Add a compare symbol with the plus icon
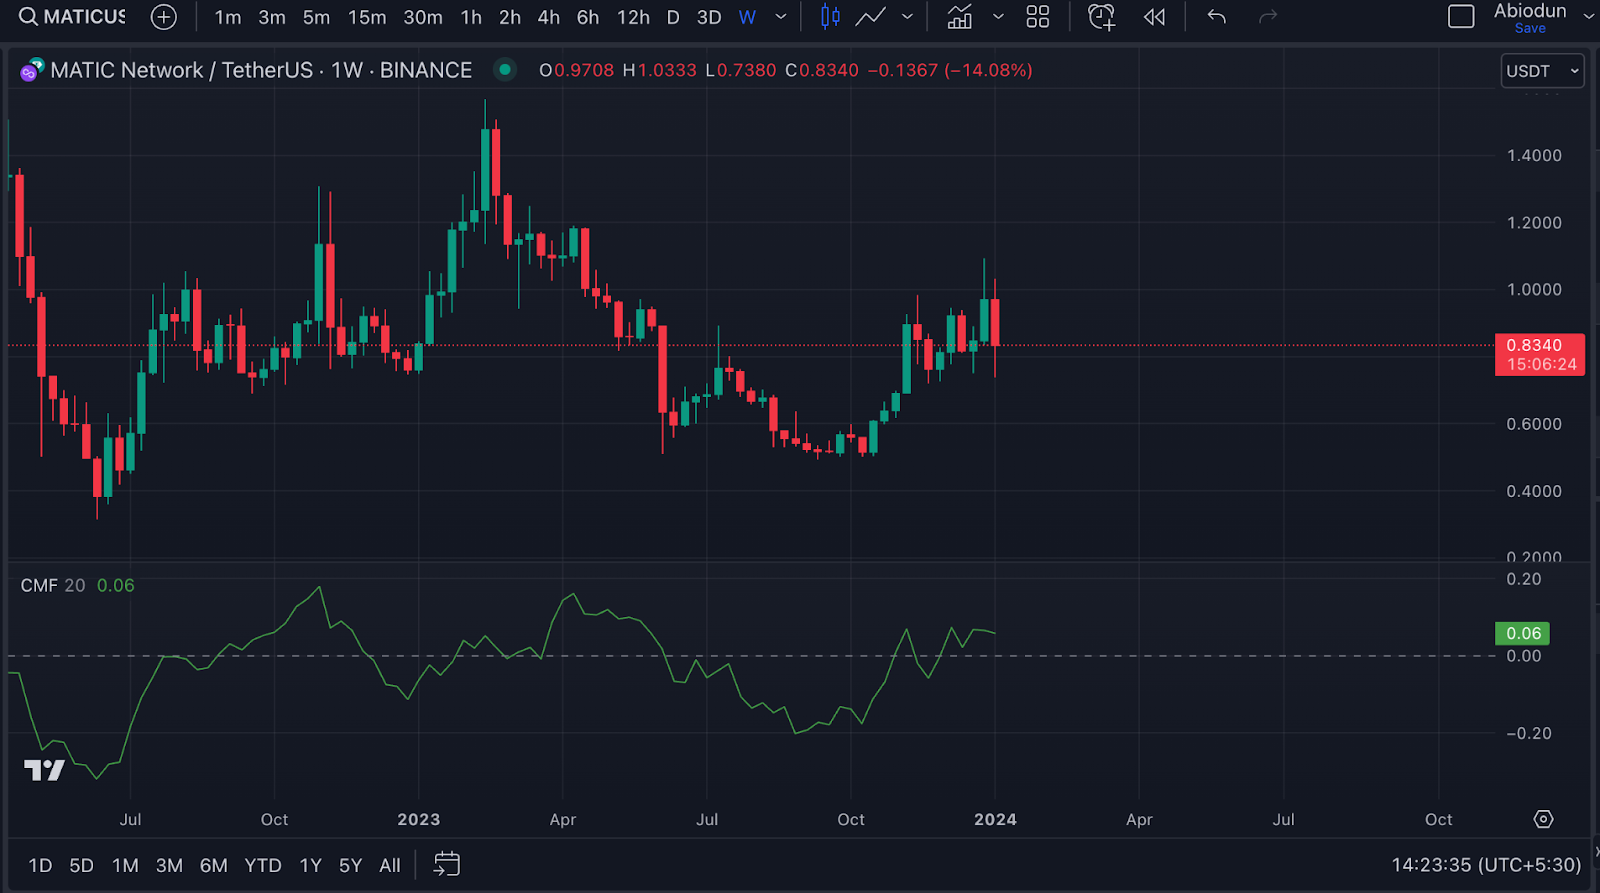Screen dimensions: 1600x893 (163, 17)
